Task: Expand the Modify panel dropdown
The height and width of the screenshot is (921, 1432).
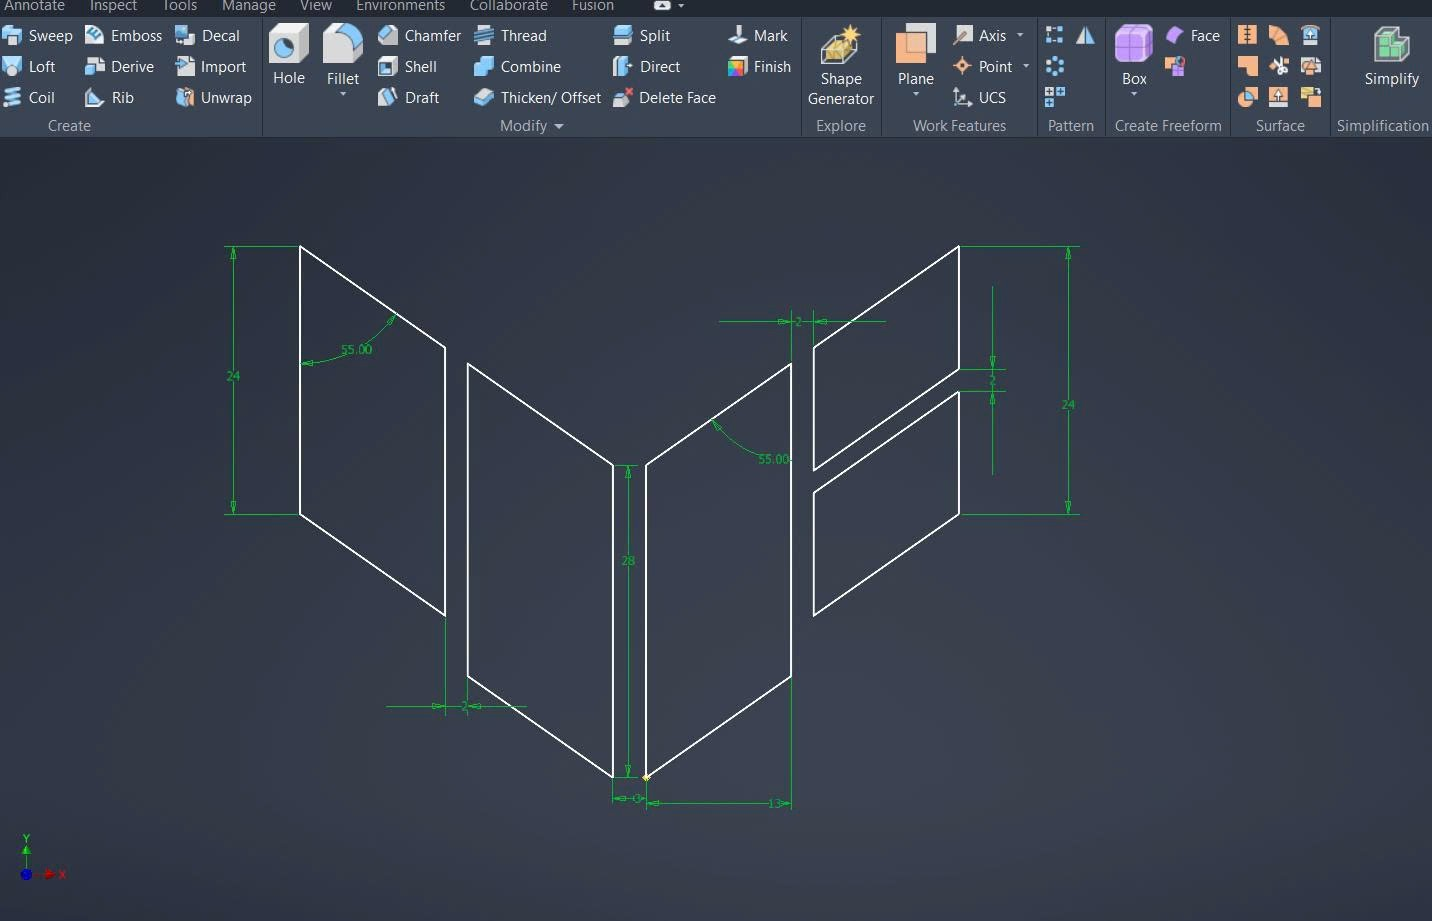Action: [559, 126]
